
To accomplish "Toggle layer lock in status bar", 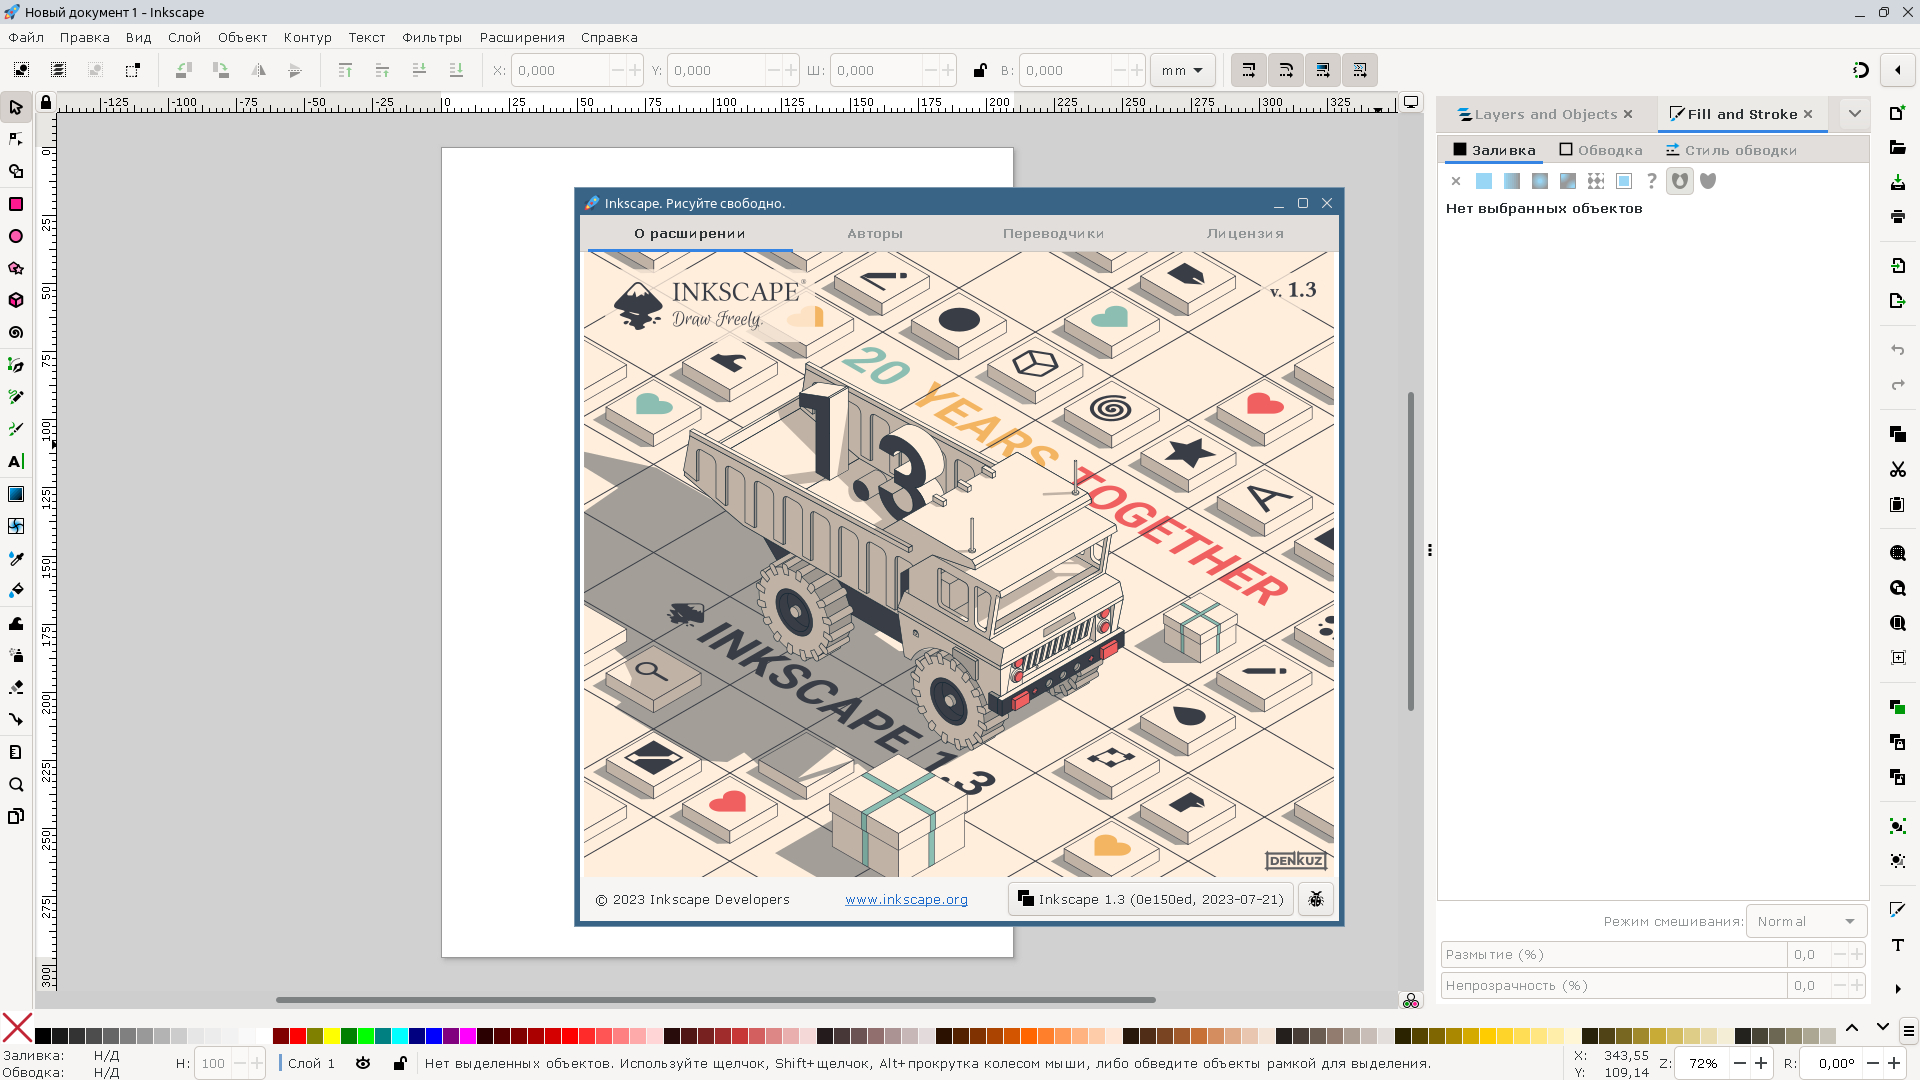I will (x=400, y=1063).
